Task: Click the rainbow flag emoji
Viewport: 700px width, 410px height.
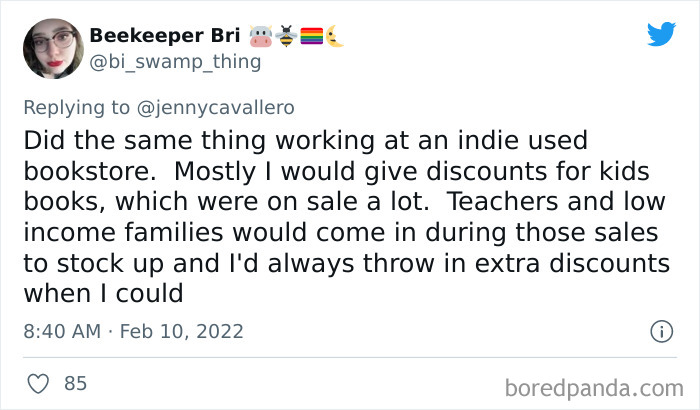Action: 310,37
